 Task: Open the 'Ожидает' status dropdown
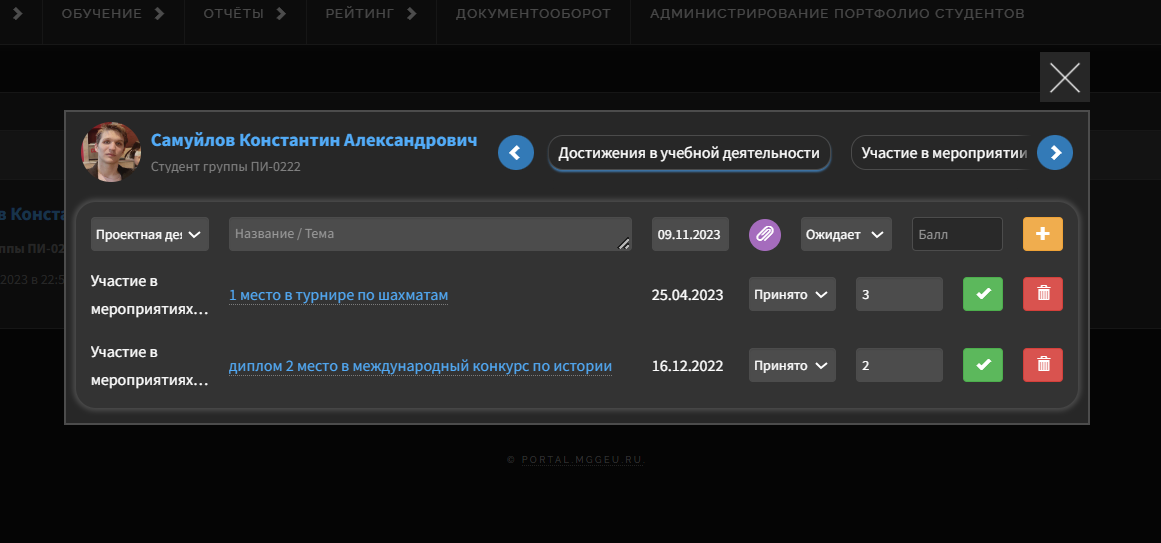(845, 234)
